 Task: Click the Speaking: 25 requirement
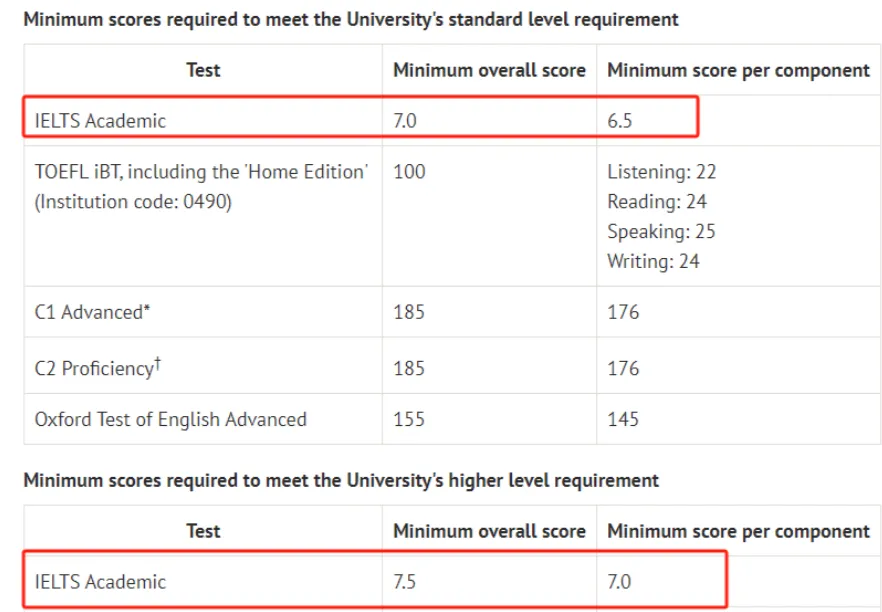(x=661, y=231)
